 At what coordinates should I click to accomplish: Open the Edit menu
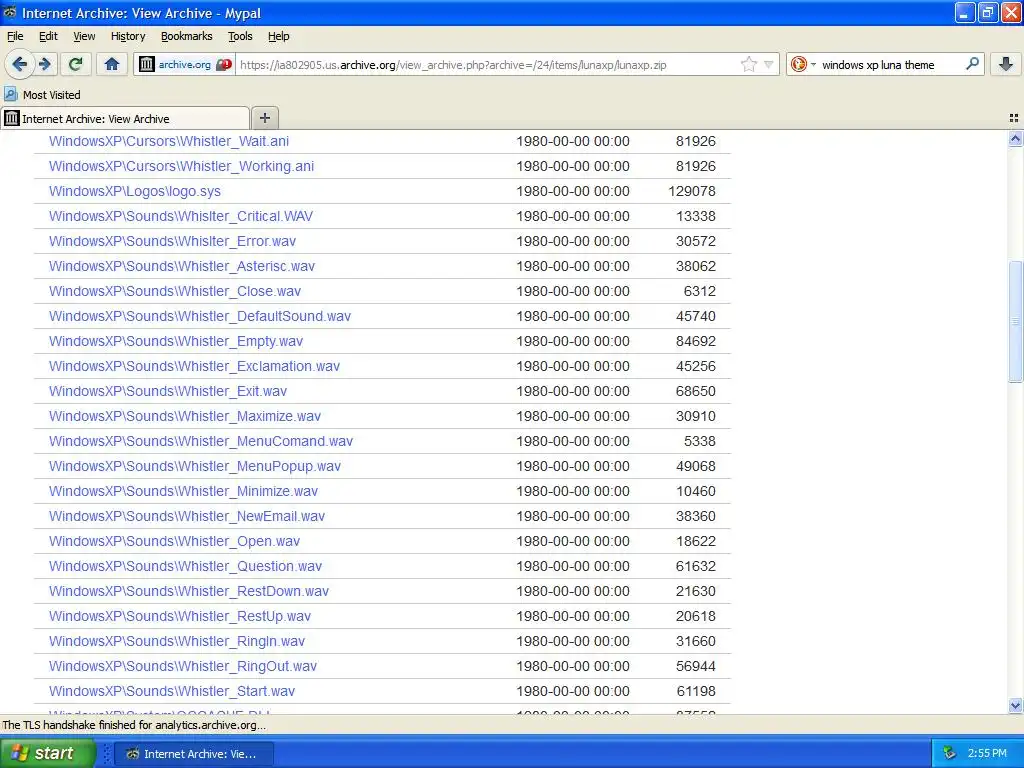tap(48, 36)
